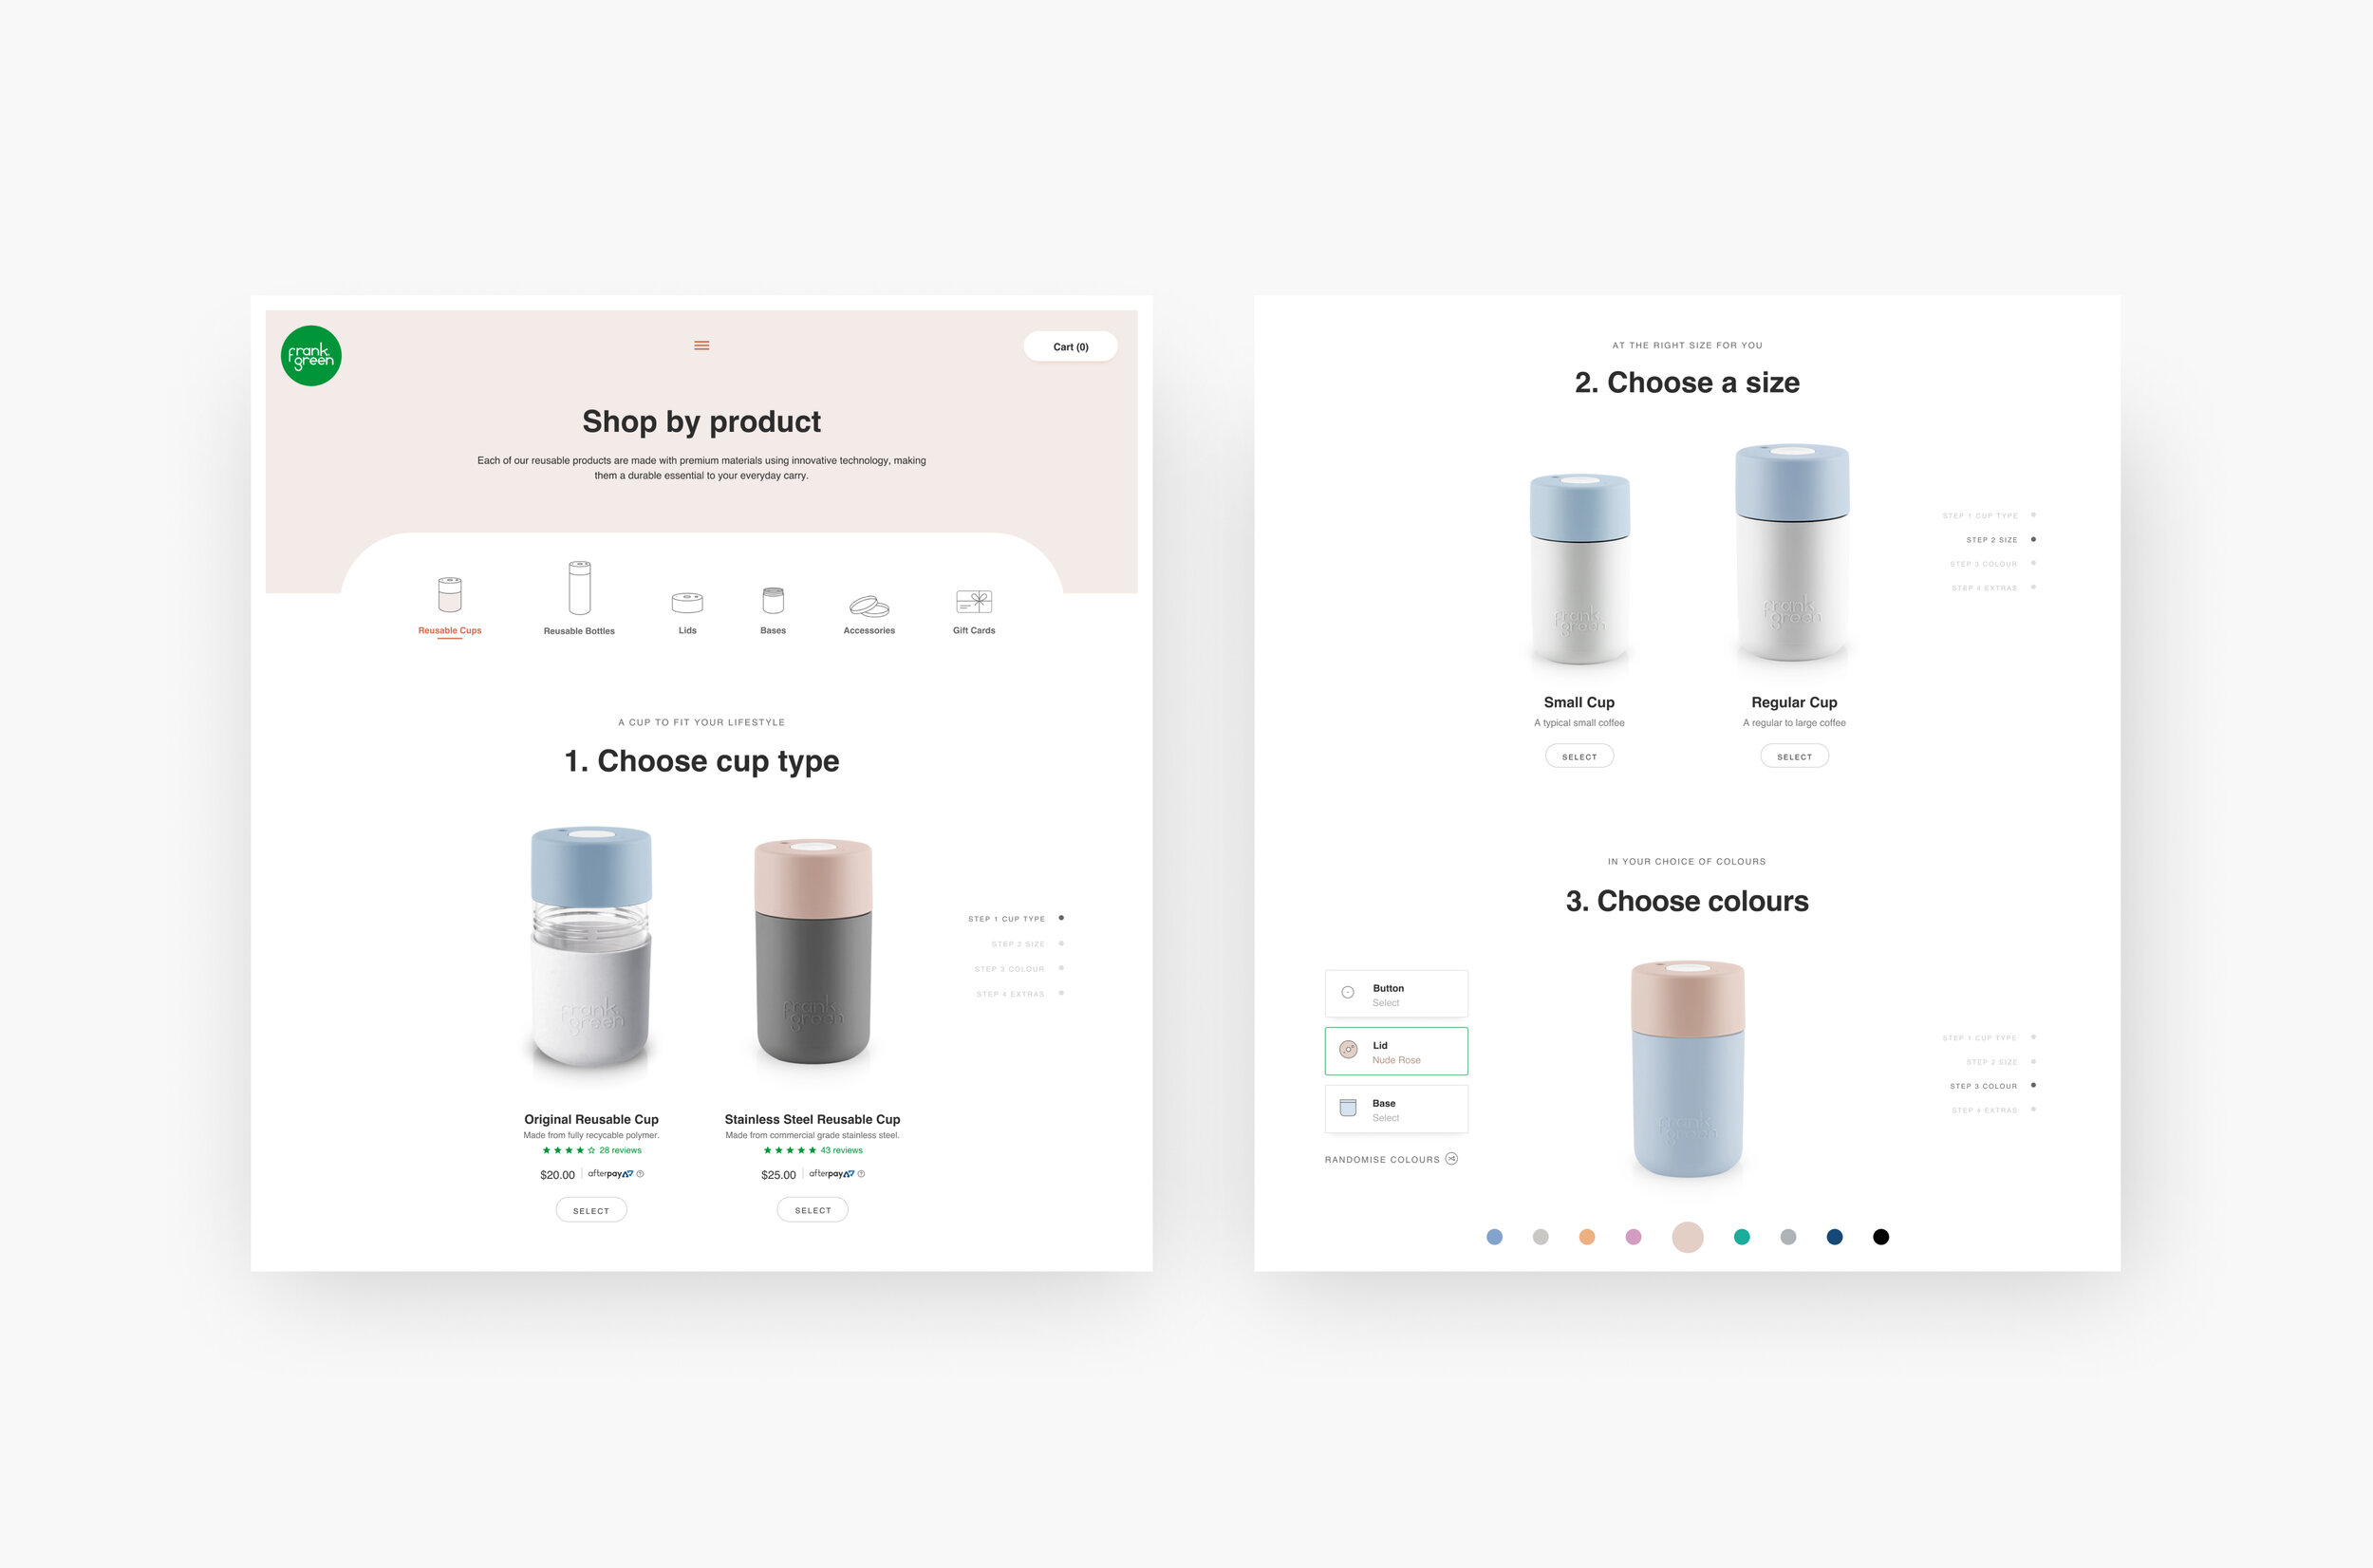
Task: Pick the teal colour swatch
Action: pos(1742,1237)
